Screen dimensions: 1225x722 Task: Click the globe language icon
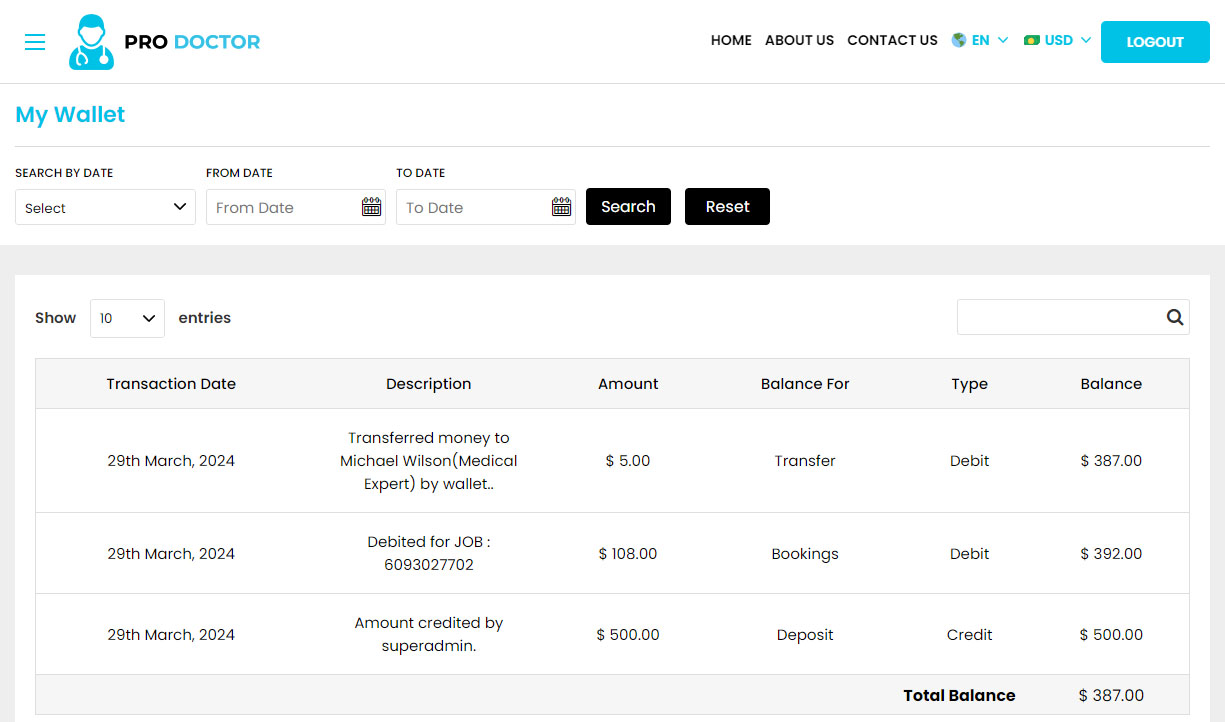pyautogui.click(x=959, y=41)
